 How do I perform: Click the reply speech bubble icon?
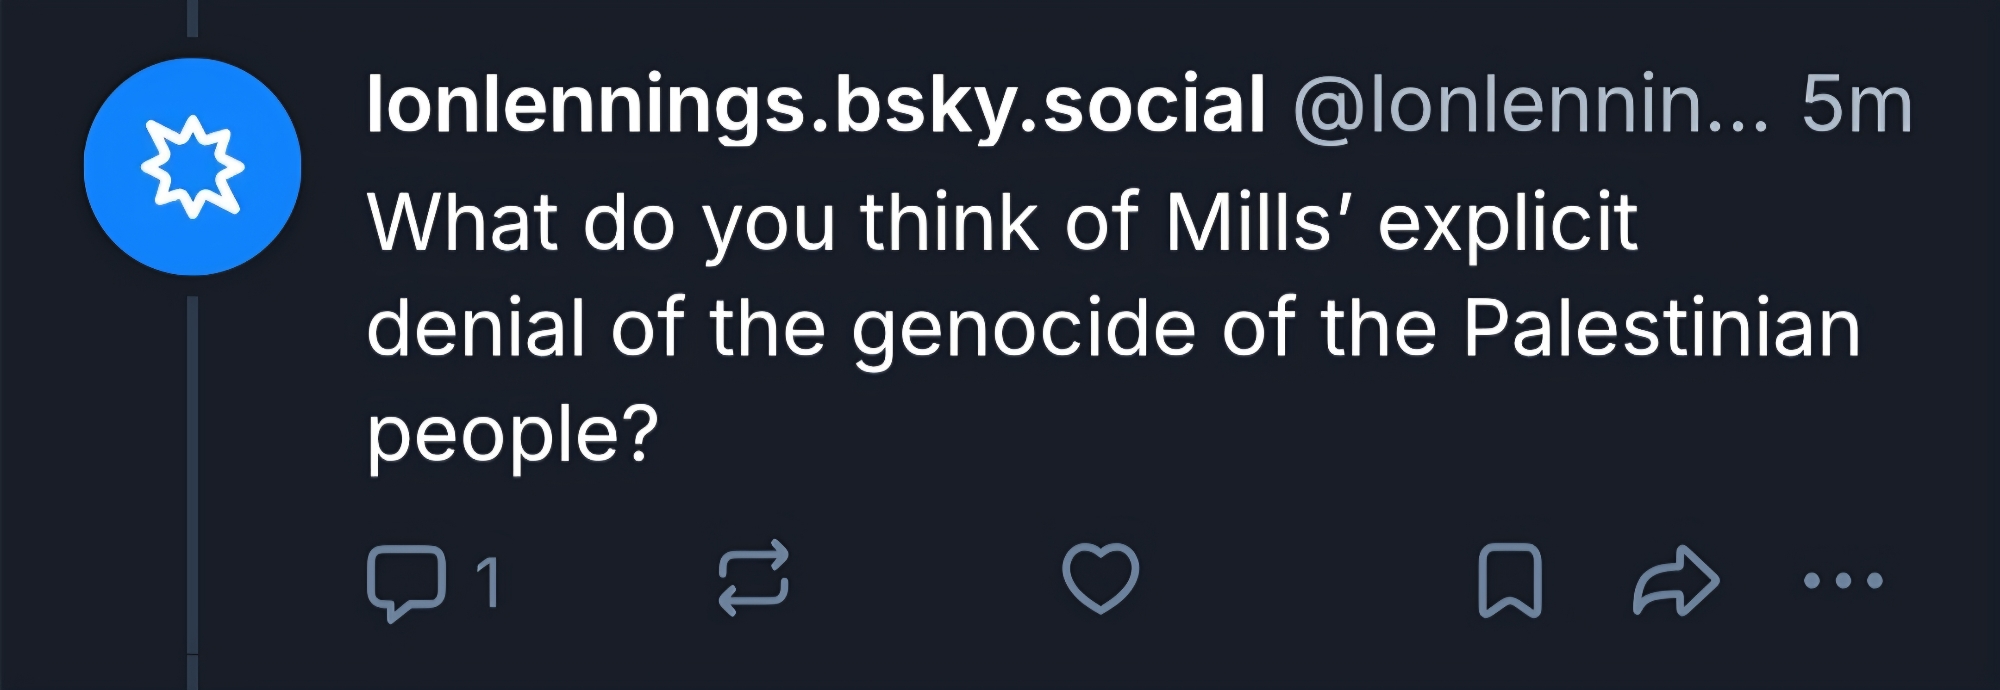(406, 582)
